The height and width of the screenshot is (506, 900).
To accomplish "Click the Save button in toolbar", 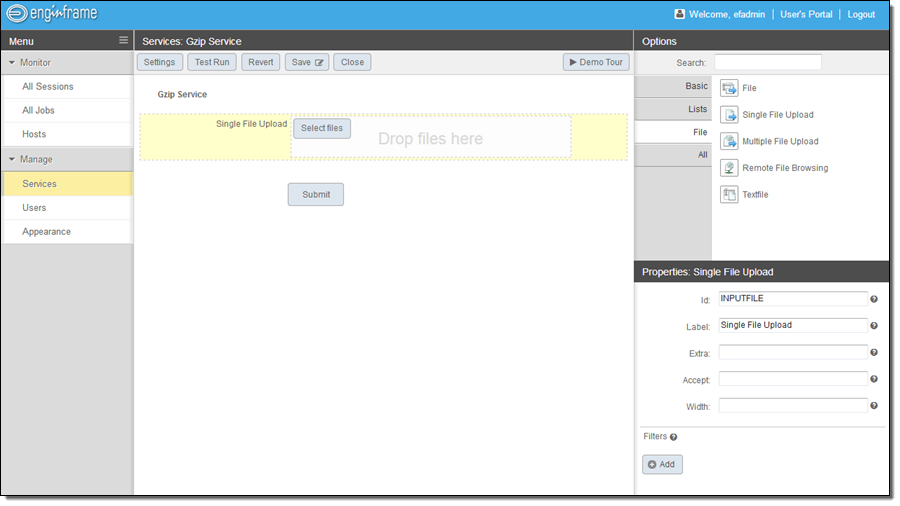I will [307, 62].
